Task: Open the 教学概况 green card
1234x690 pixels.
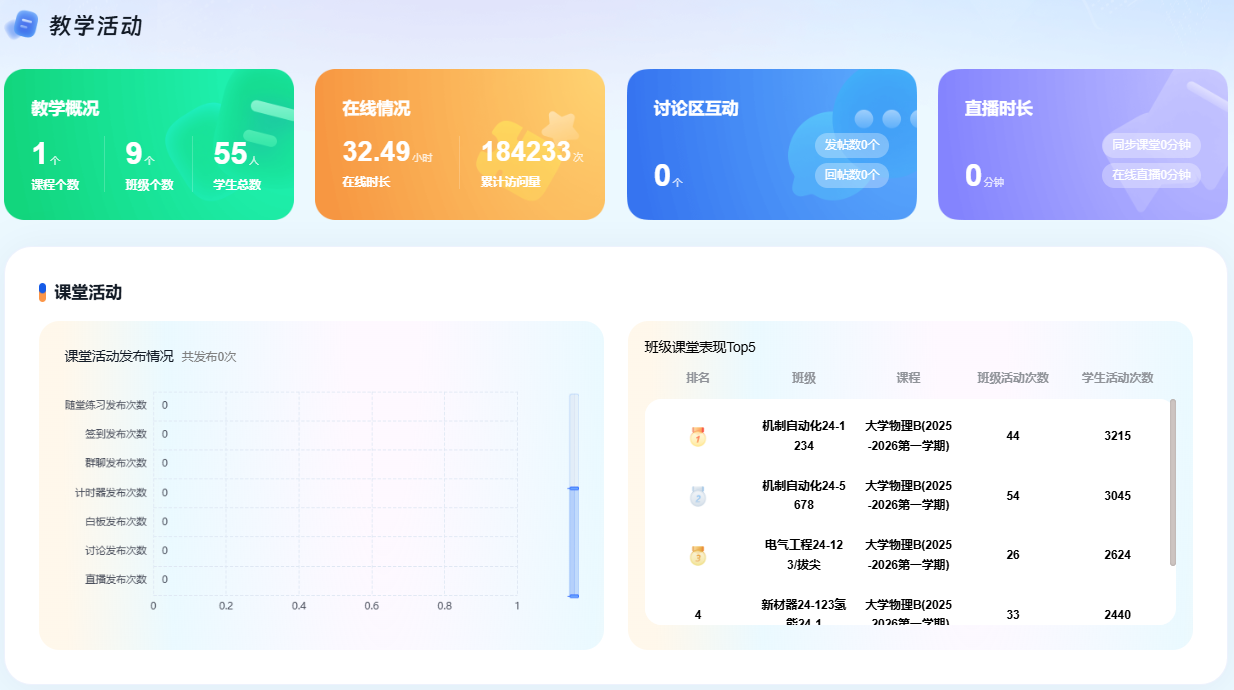Action: pos(149,144)
